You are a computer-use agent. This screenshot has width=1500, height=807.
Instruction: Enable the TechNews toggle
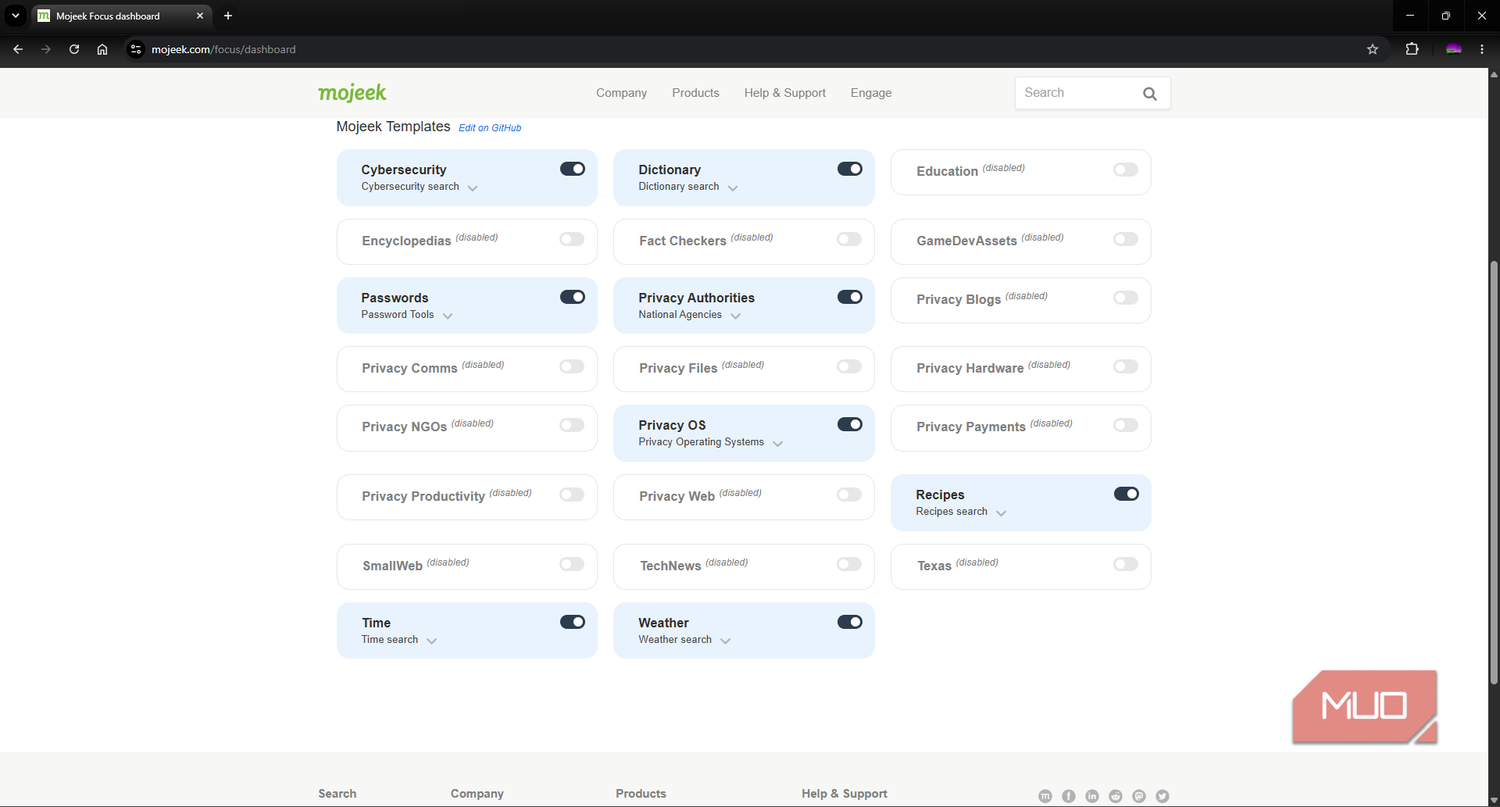(x=849, y=564)
